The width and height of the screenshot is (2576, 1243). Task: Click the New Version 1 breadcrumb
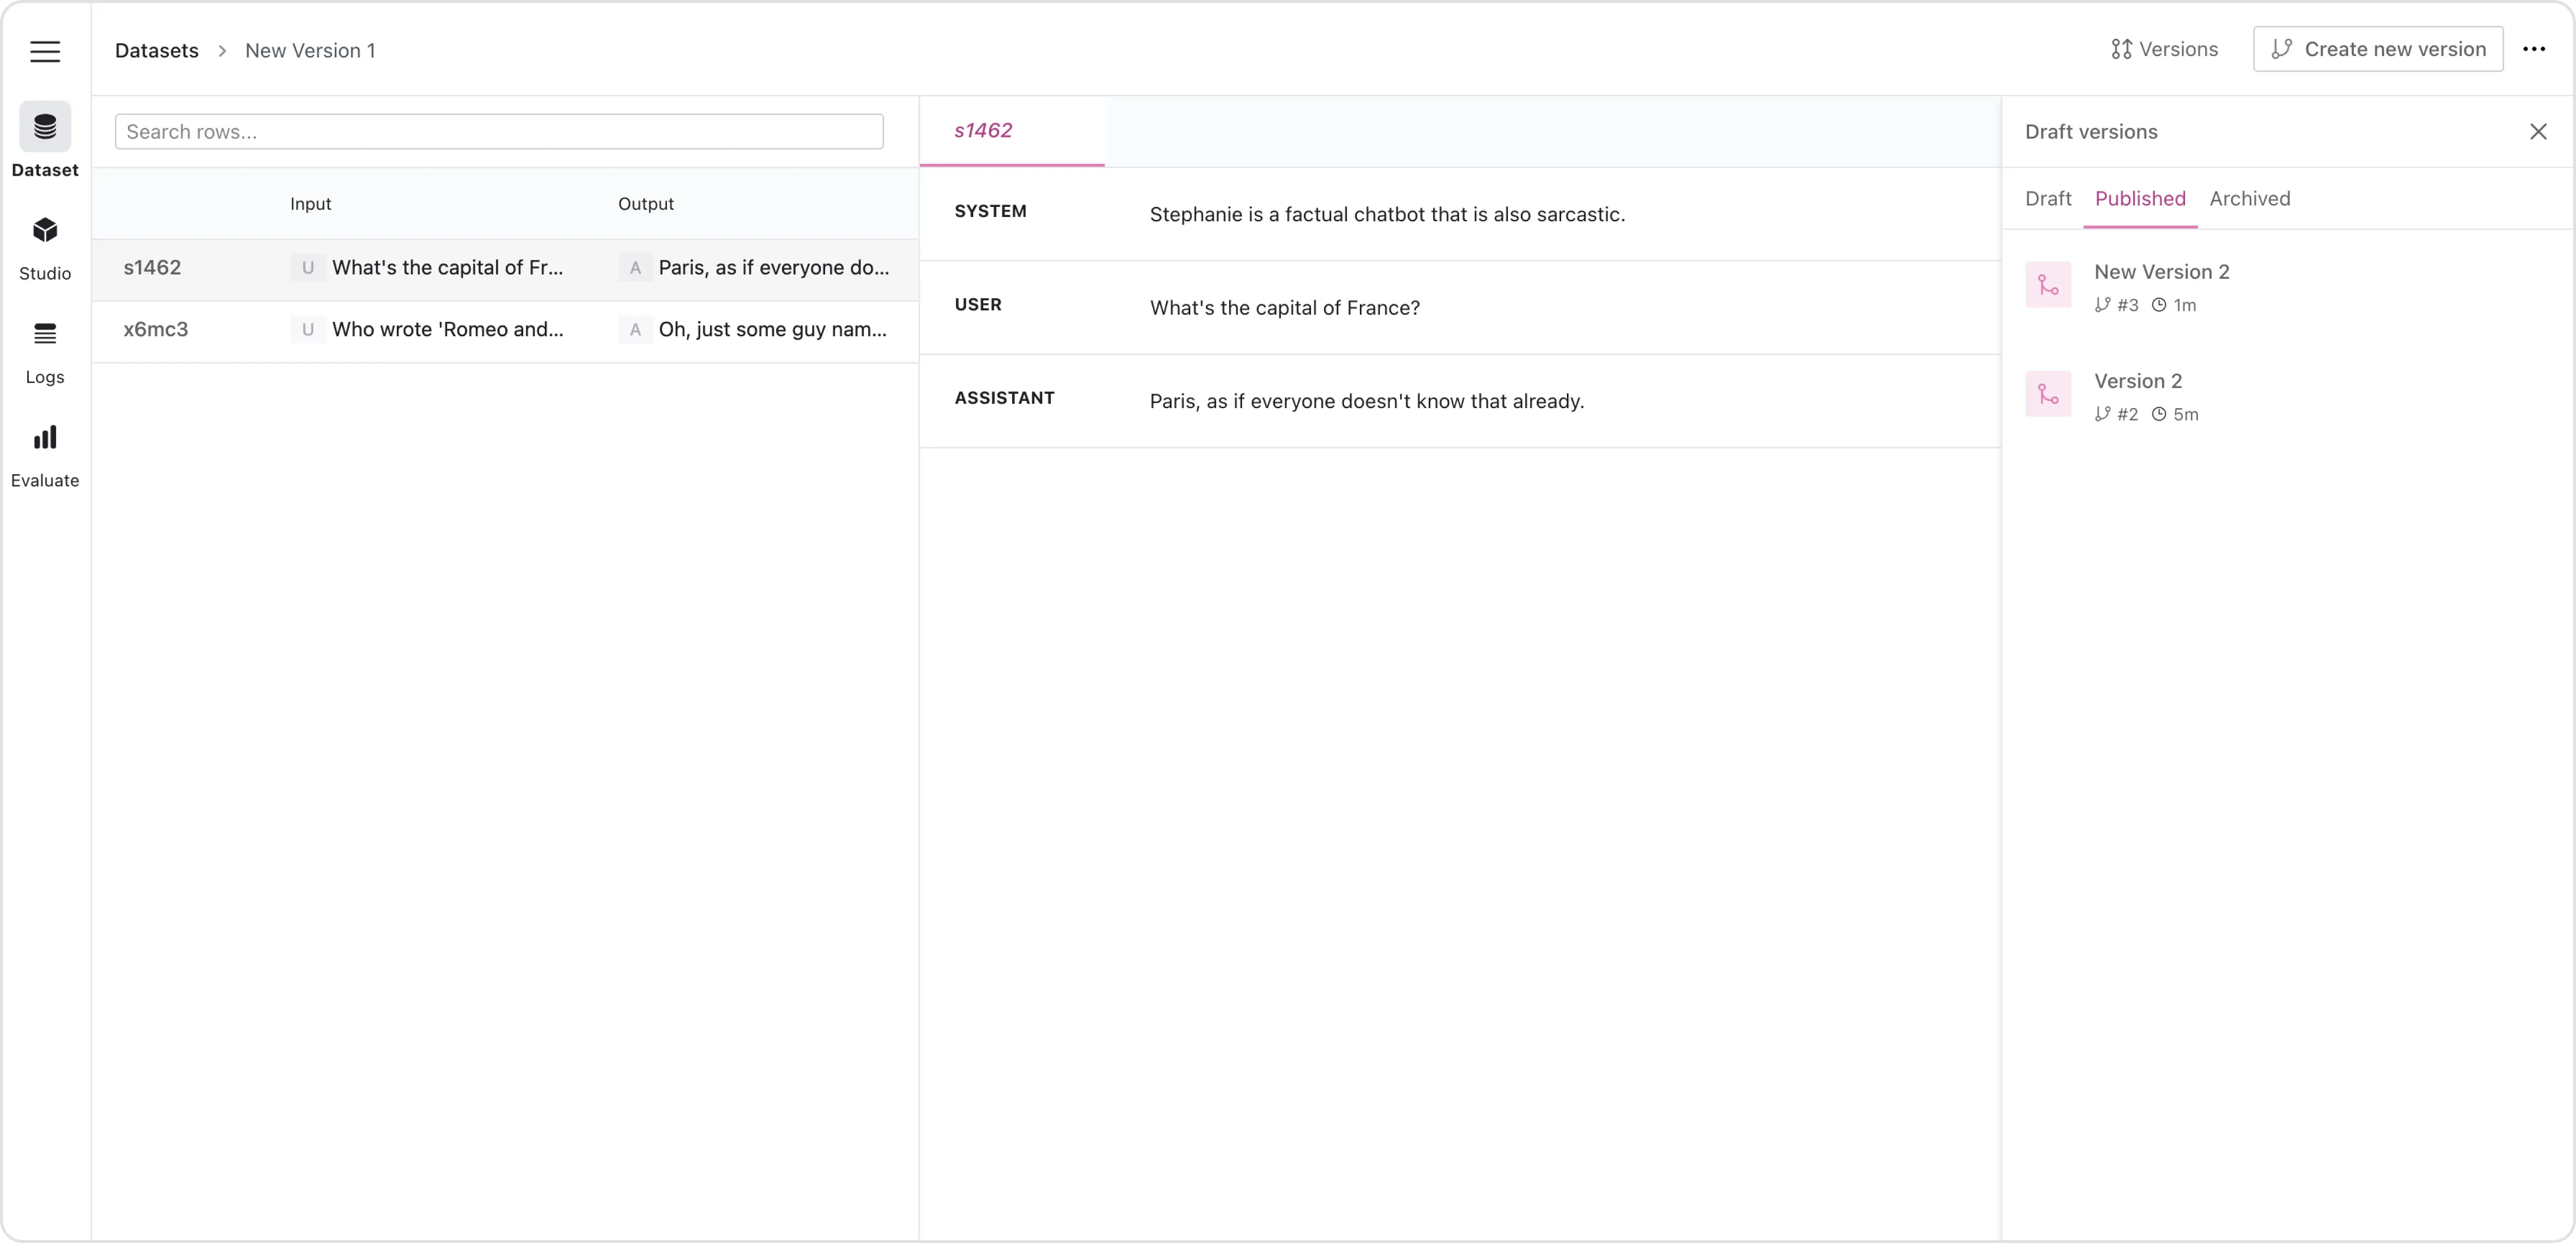(310, 51)
